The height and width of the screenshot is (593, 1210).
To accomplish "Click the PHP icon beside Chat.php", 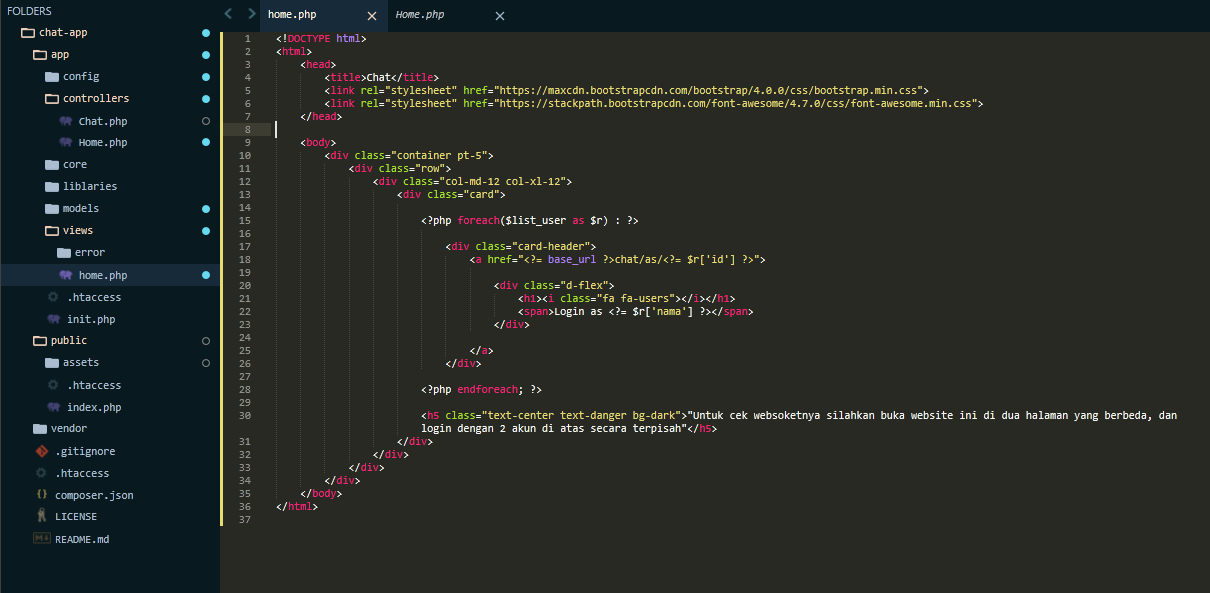I will point(65,121).
